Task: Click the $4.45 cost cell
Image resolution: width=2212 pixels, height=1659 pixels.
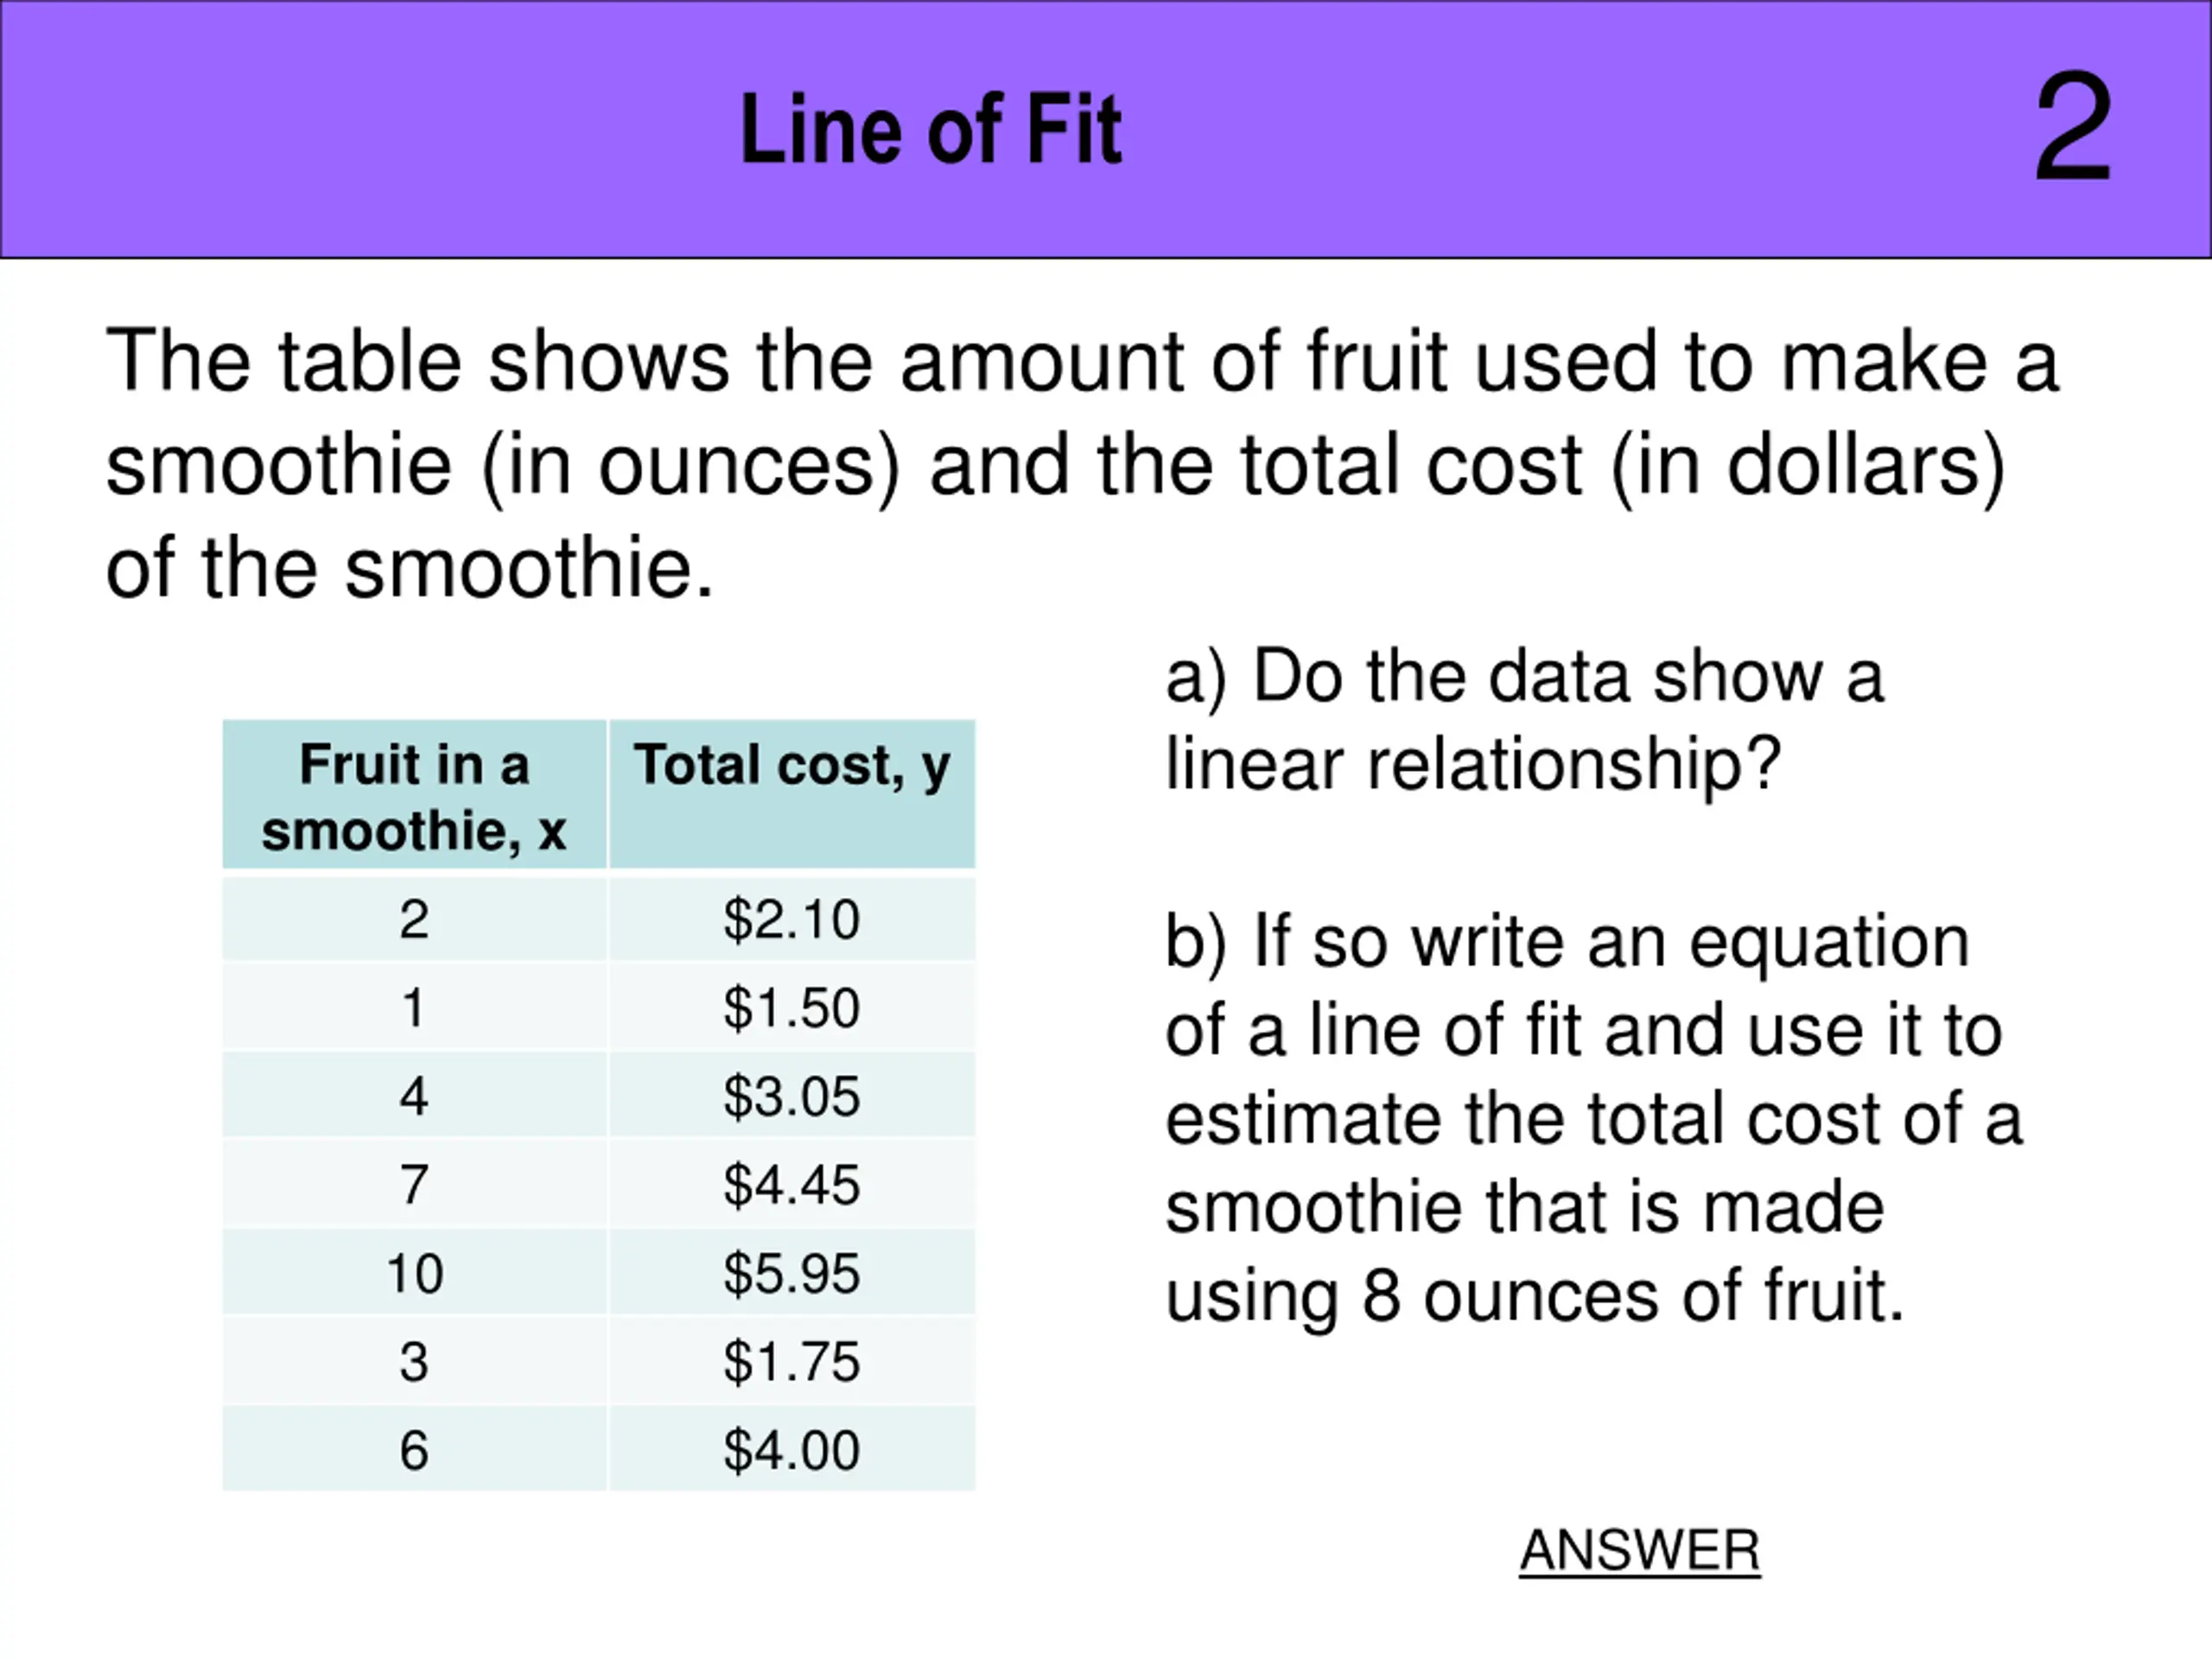Action: tap(792, 1184)
